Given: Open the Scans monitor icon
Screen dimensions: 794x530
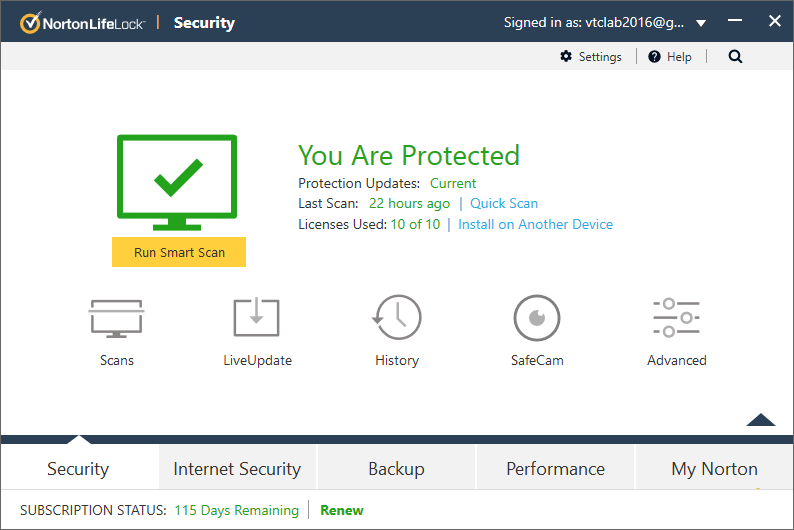Looking at the screenshot, I should click(117, 318).
